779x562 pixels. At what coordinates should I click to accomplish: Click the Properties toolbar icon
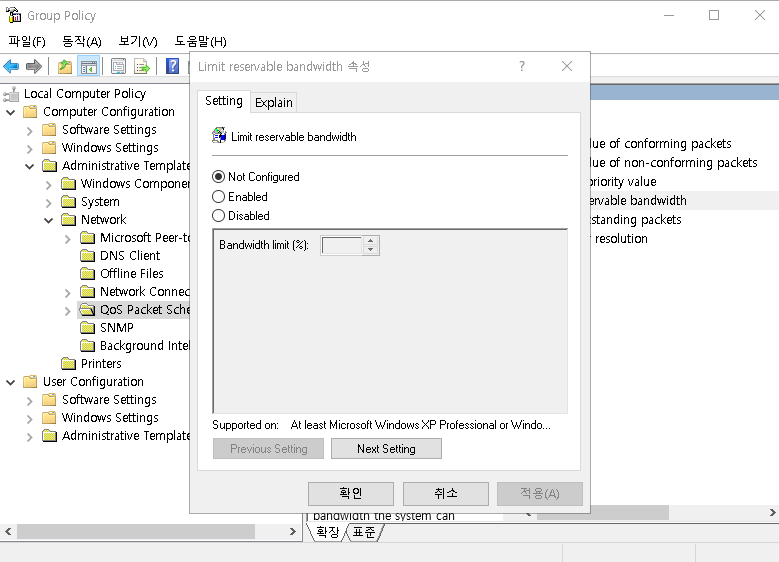click(x=118, y=67)
